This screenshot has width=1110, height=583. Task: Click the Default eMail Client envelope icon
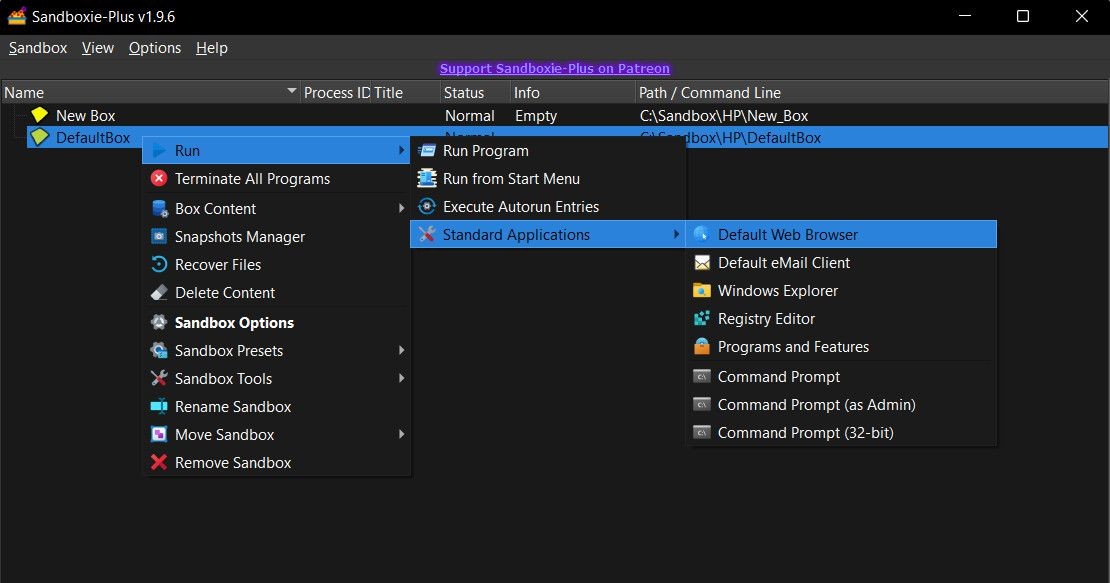[702, 262]
